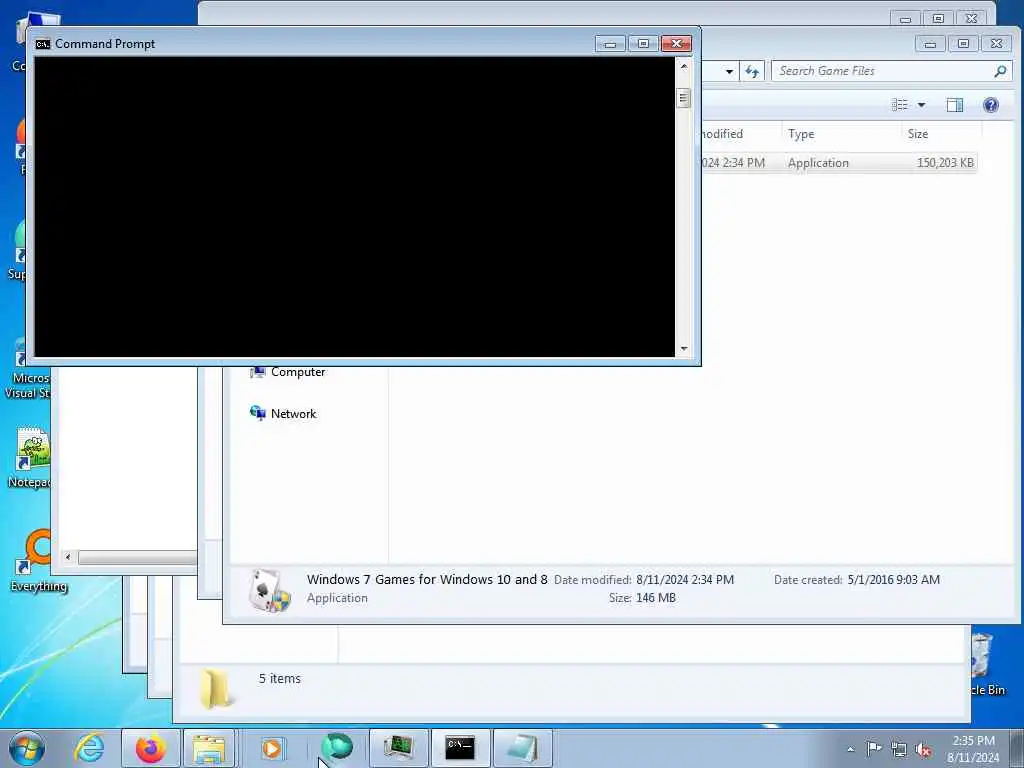Click Command Prompt scrollbar up arrow

click(684, 66)
